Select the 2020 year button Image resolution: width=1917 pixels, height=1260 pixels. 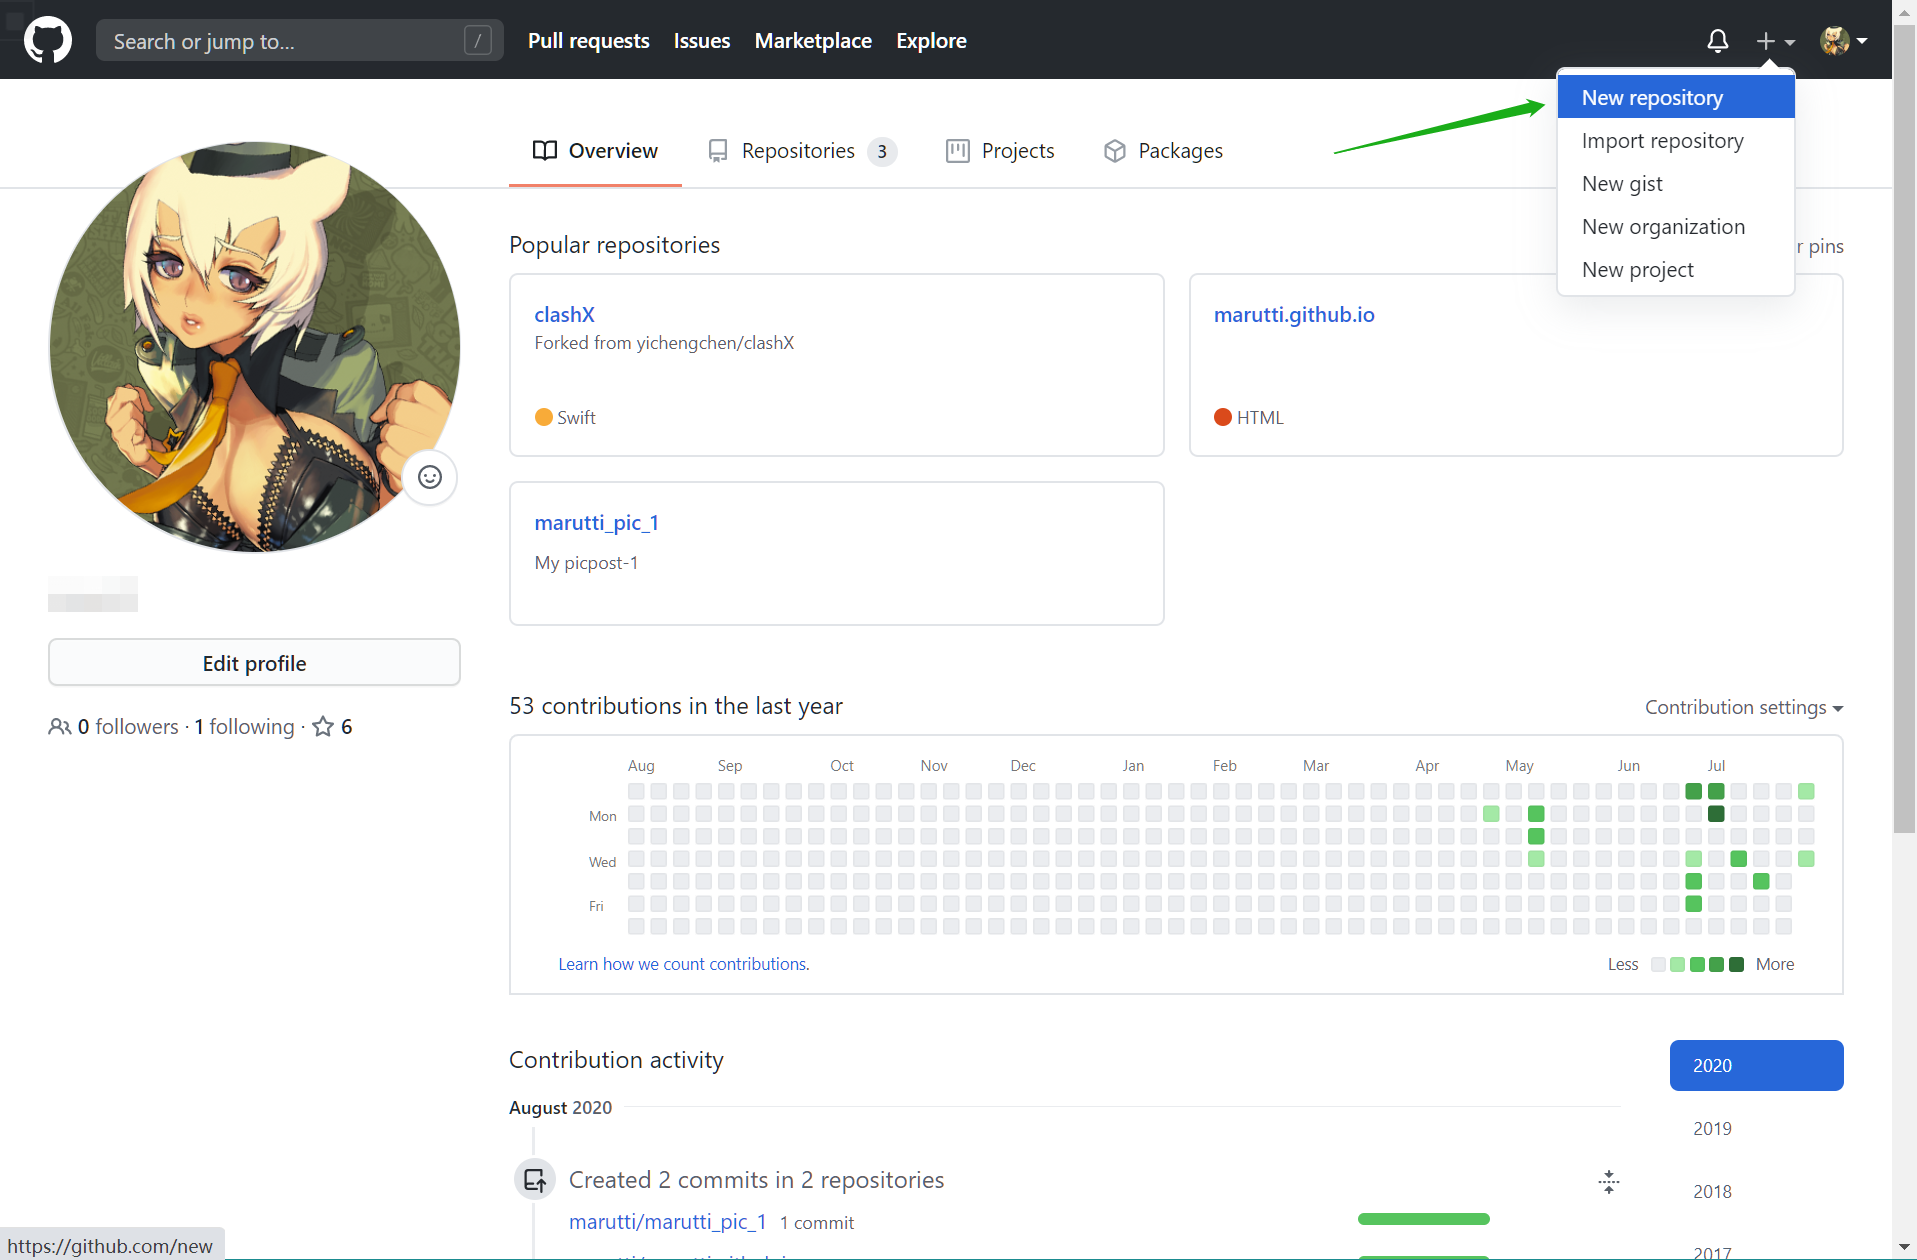coord(1756,1066)
